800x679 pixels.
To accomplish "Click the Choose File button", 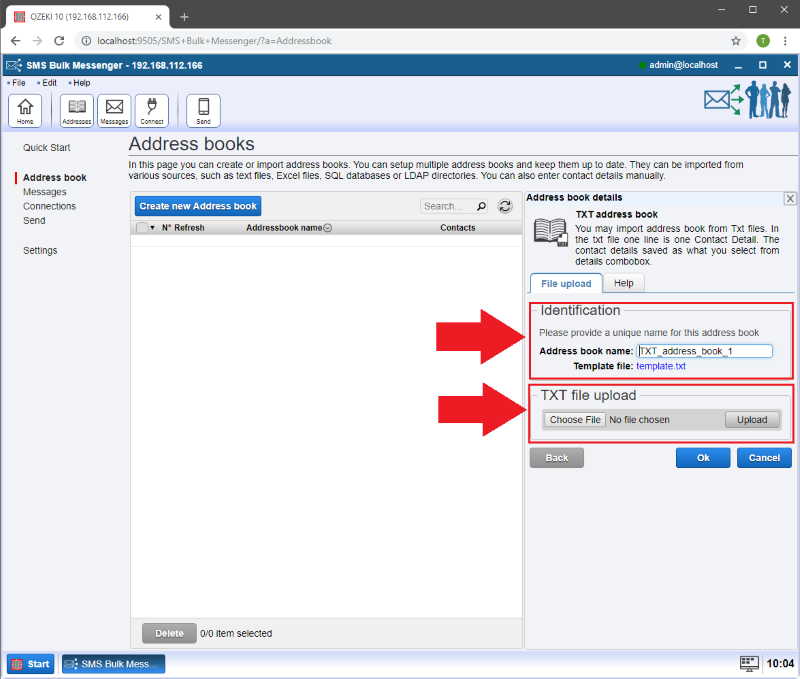I will point(575,420).
